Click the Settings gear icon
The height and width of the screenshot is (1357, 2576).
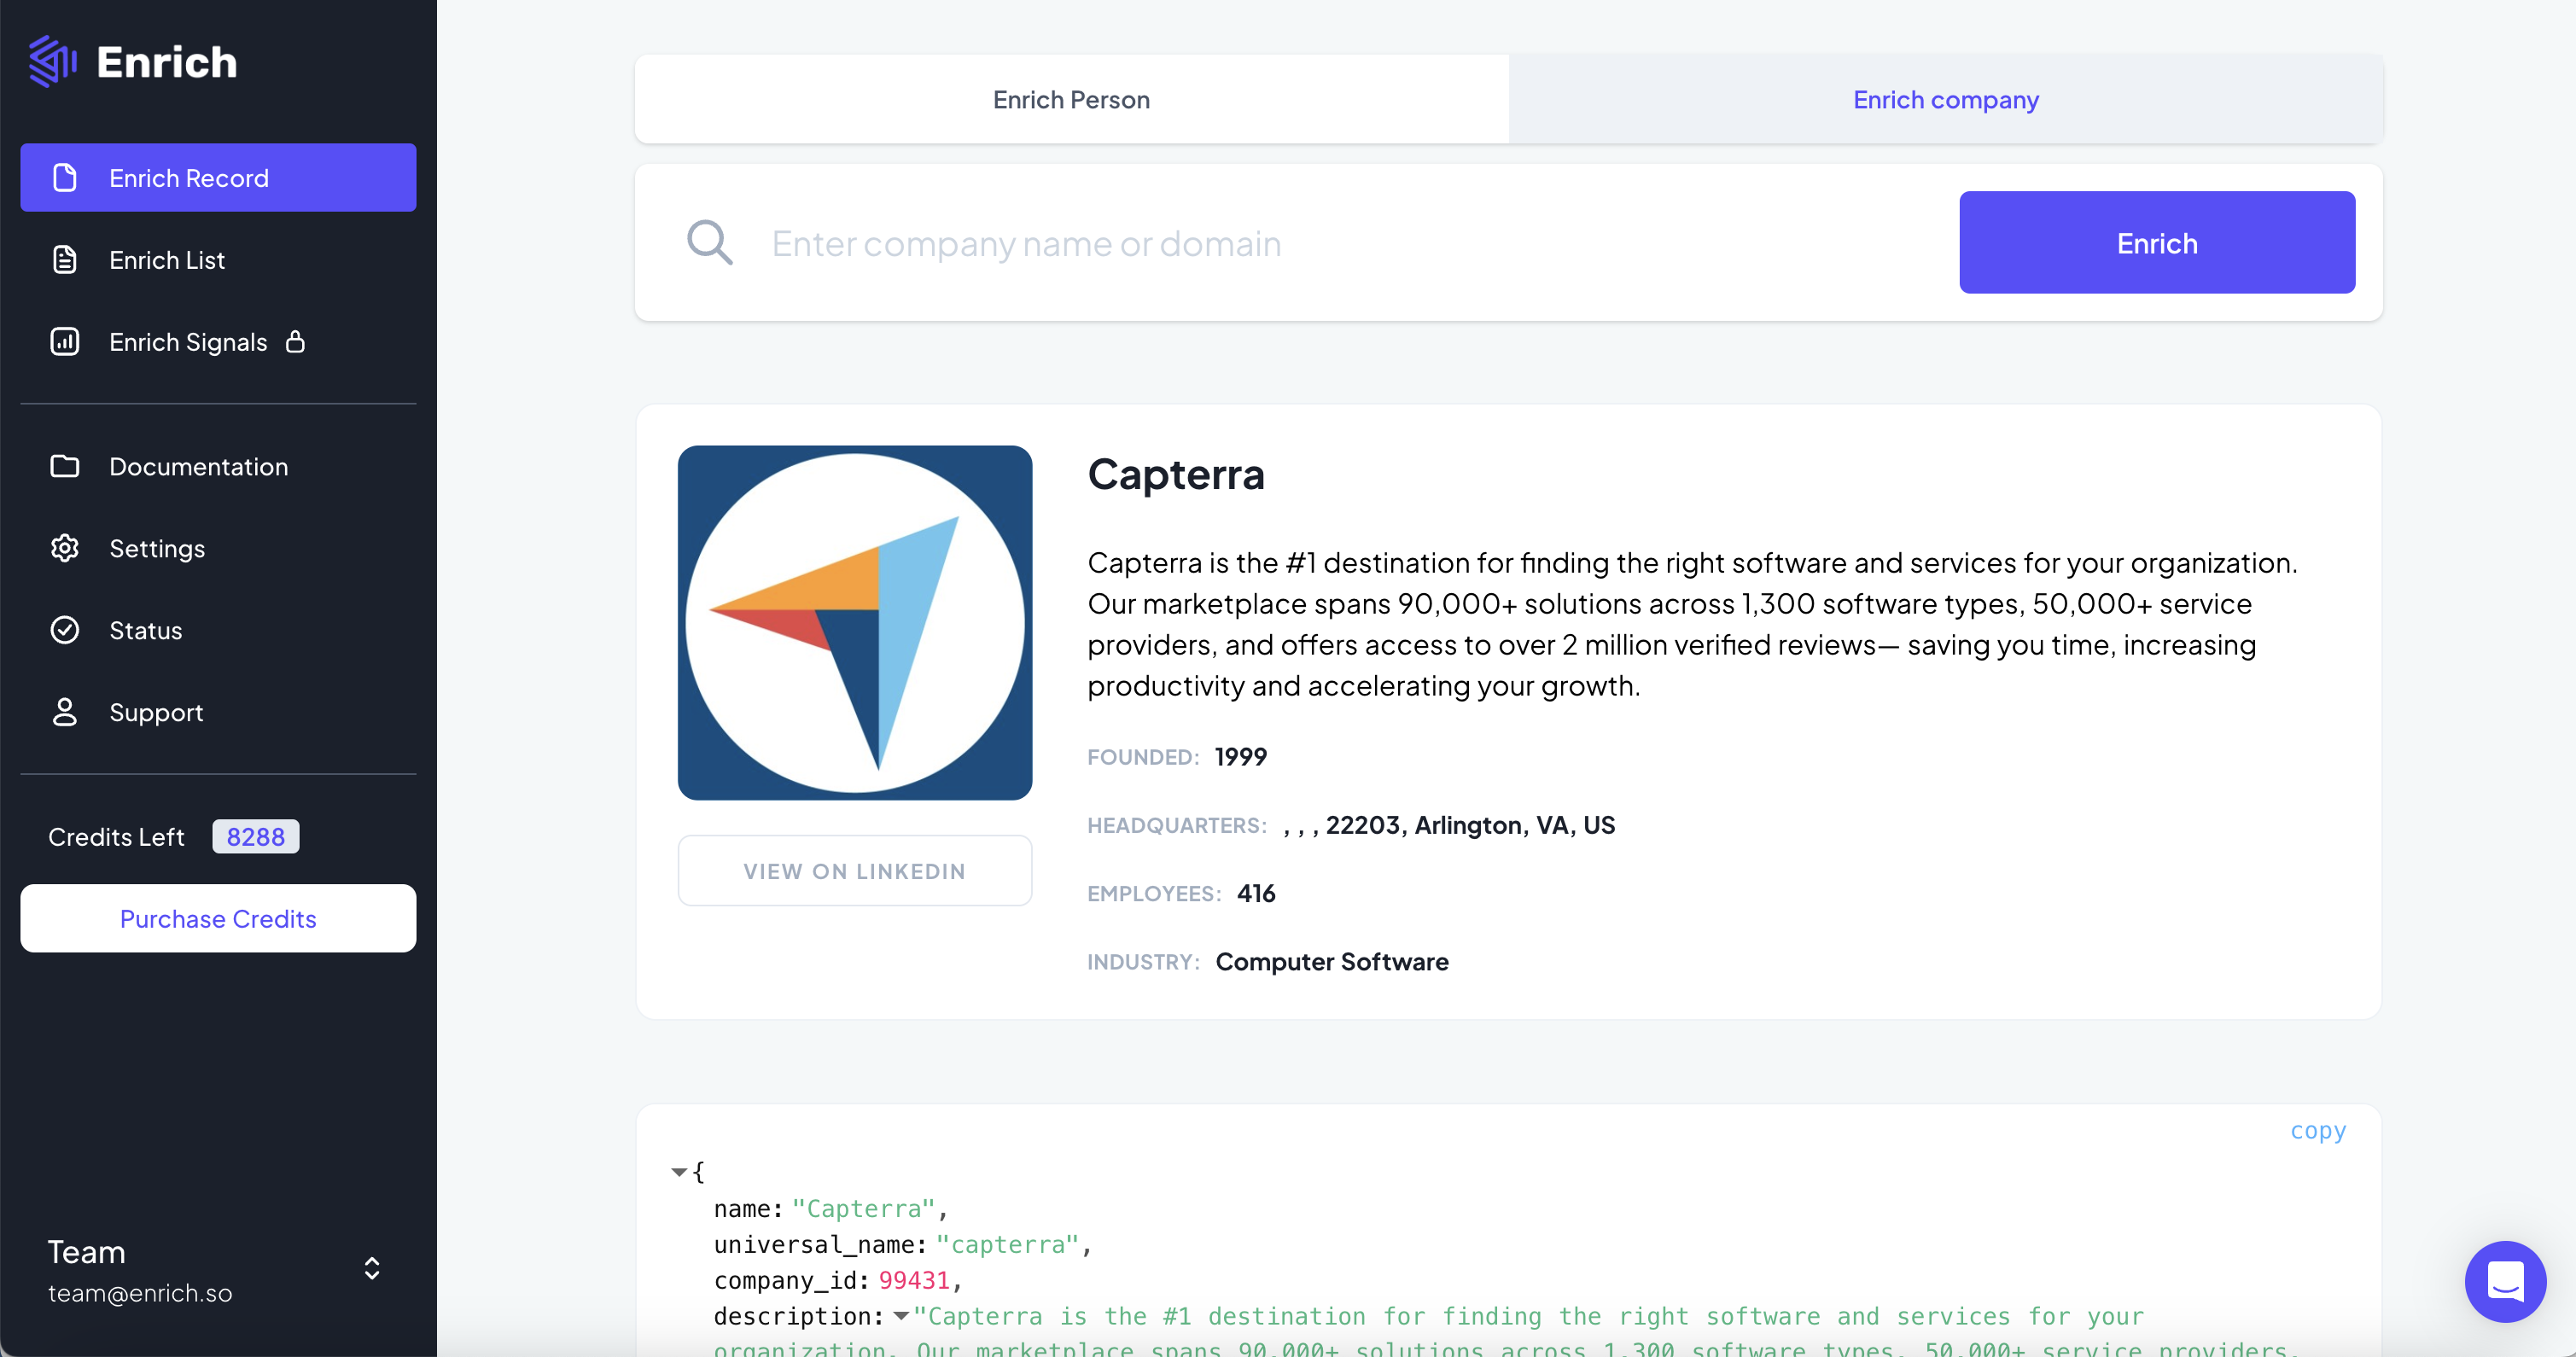click(x=65, y=548)
